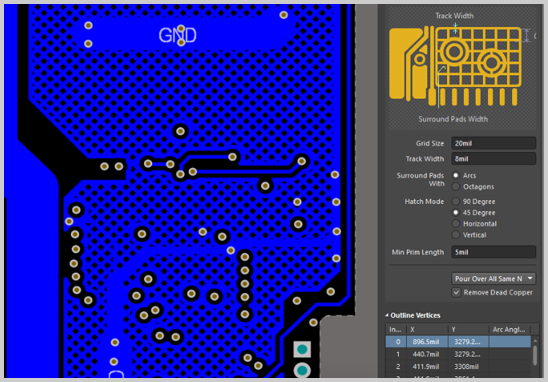Select 45 Degree hatch mode
Viewport: 548px width, 382px height.
coord(456,212)
